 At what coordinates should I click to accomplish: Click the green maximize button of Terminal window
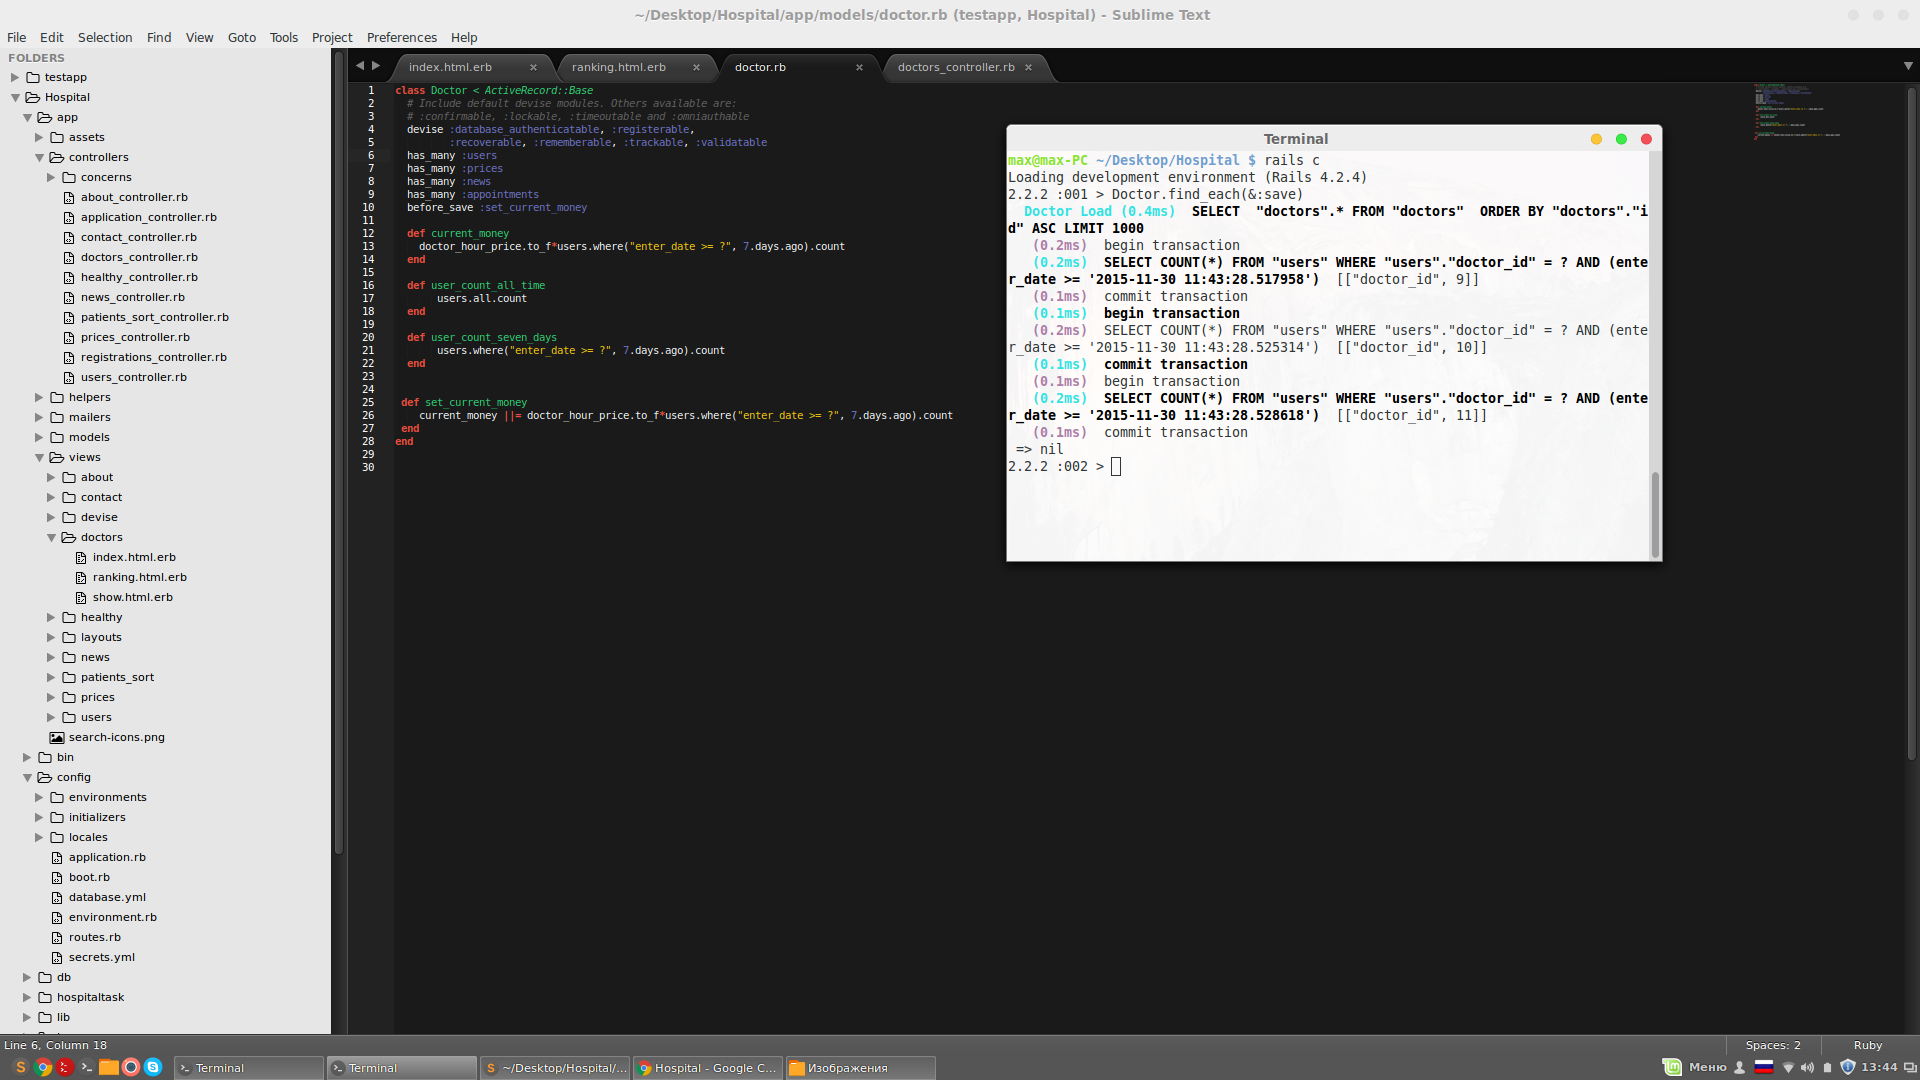pos(1621,139)
